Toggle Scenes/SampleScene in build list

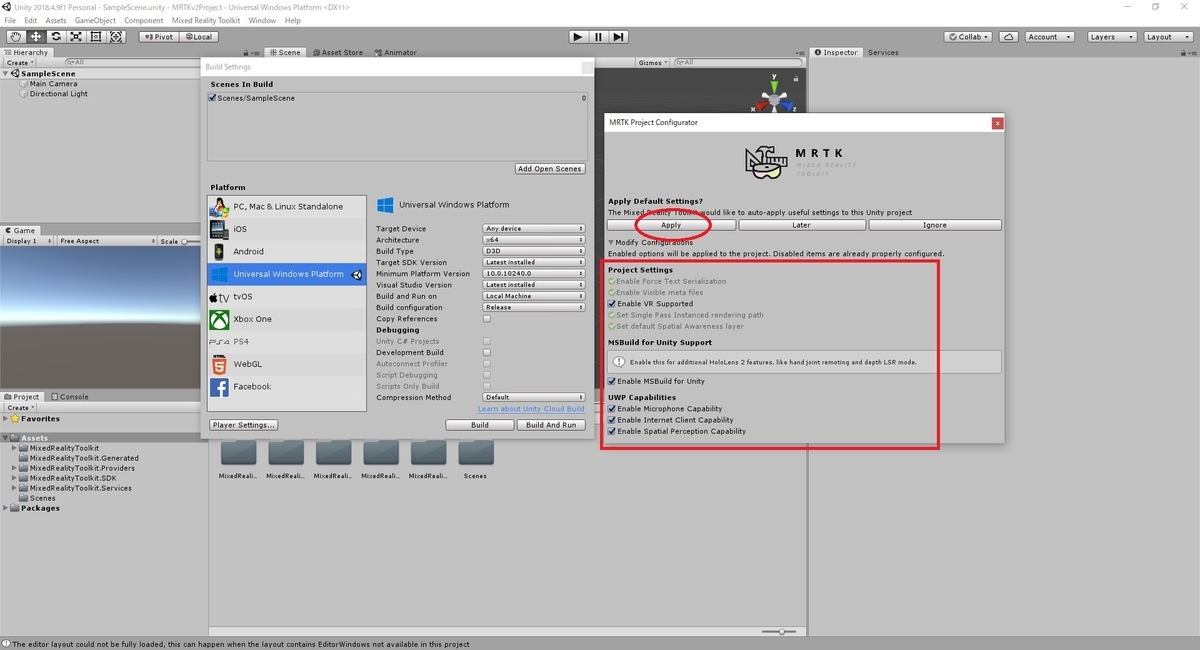(x=212, y=98)
